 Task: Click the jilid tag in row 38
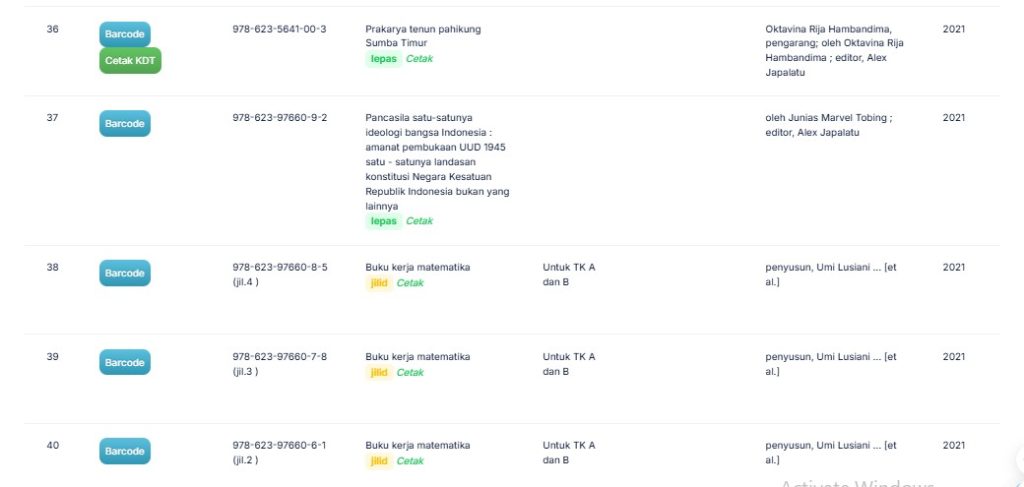click(379, 283)
